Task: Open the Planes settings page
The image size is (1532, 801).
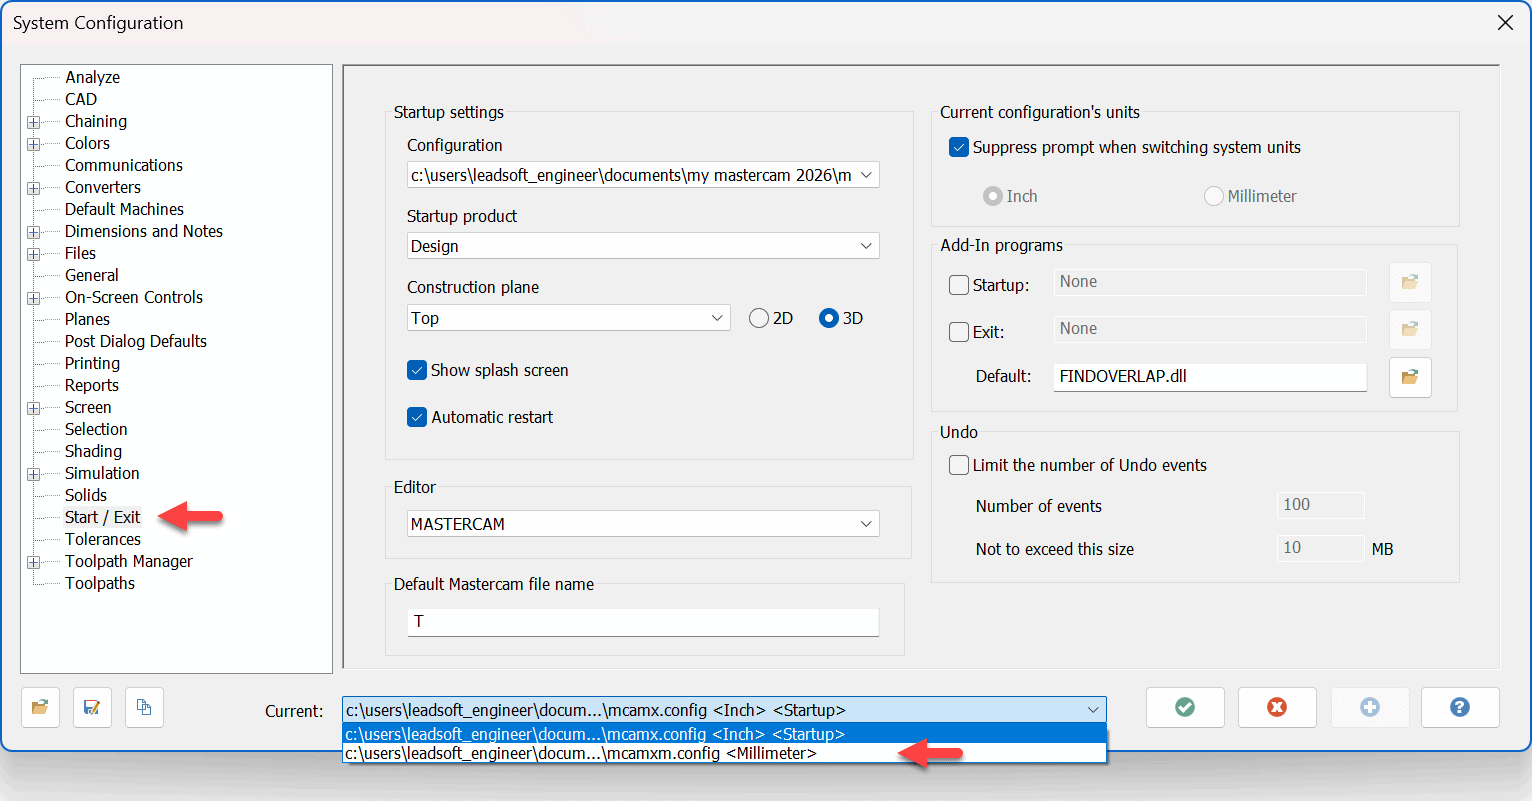Action: tap(87, 319)
